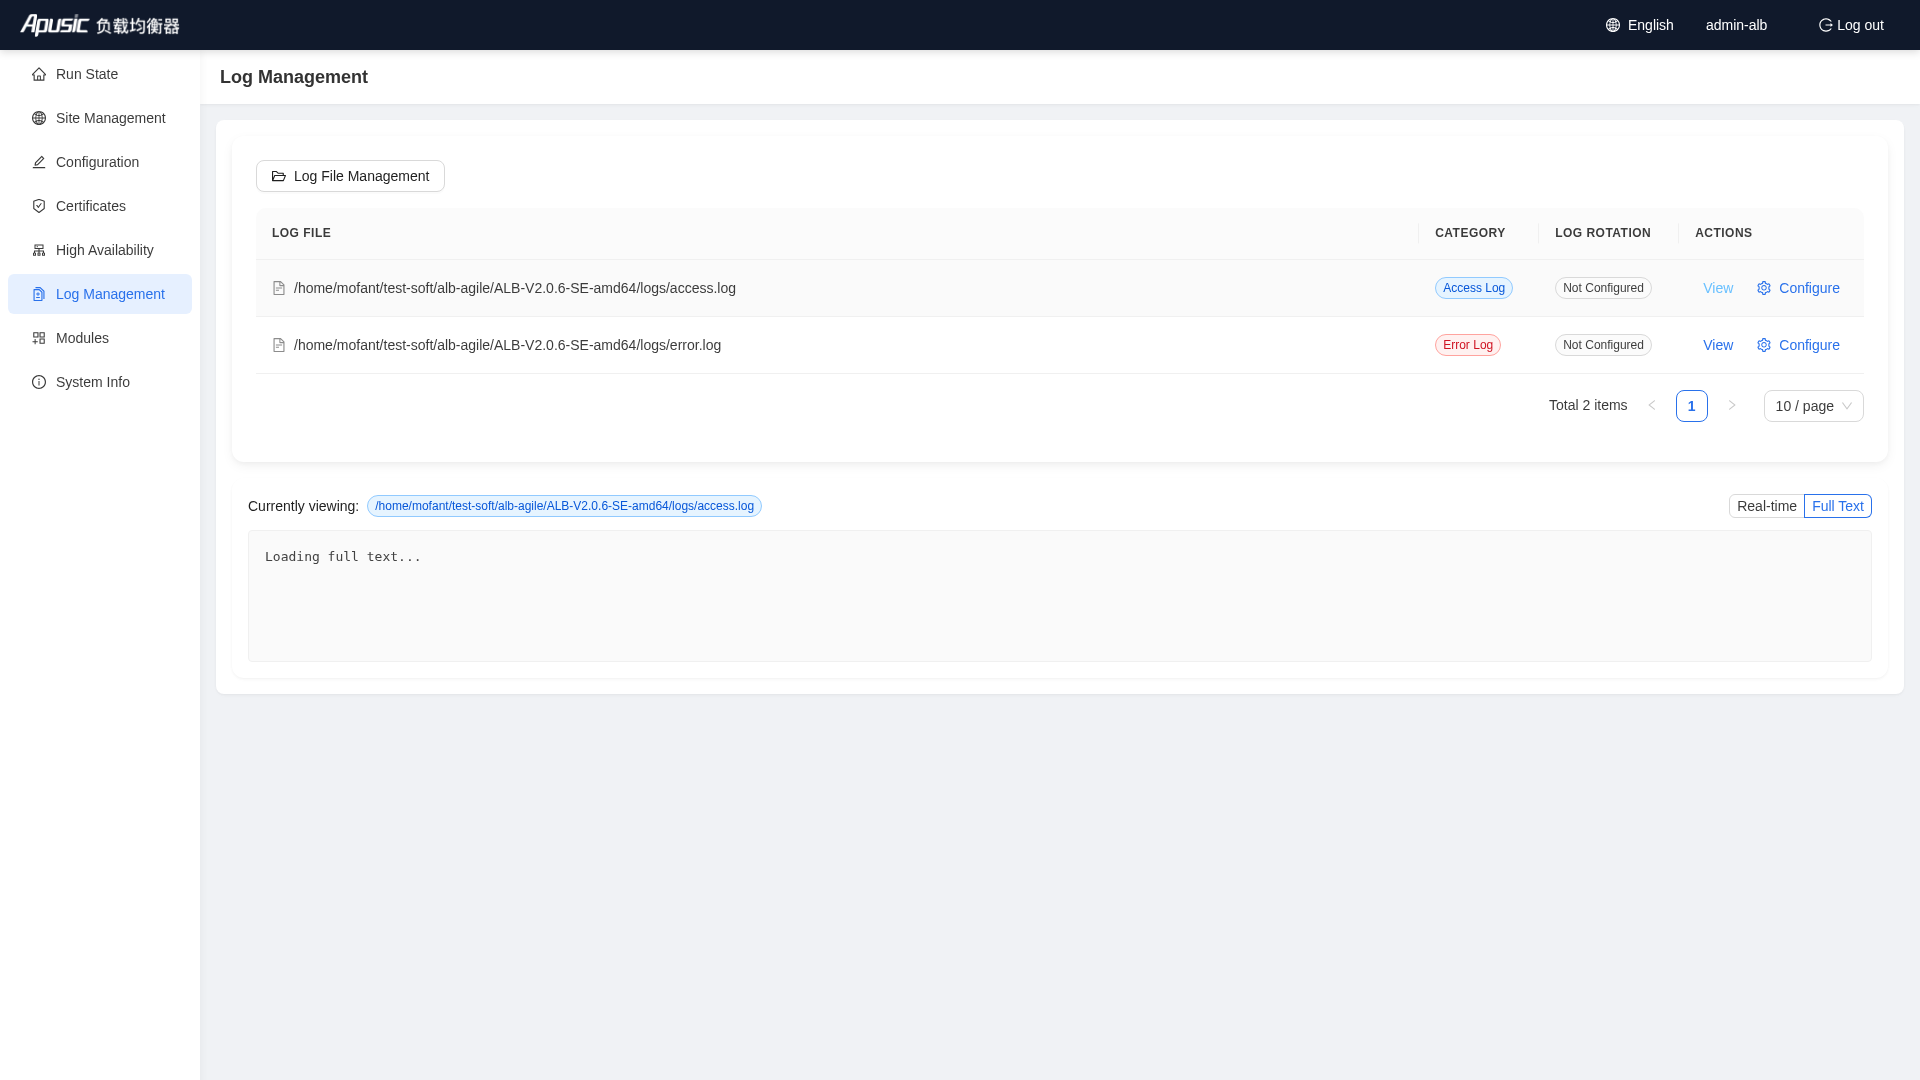The height and width of the screenshot is (1080, 1920).
Task: Go to the next page arrow
Action: (x=1732, y=406)
